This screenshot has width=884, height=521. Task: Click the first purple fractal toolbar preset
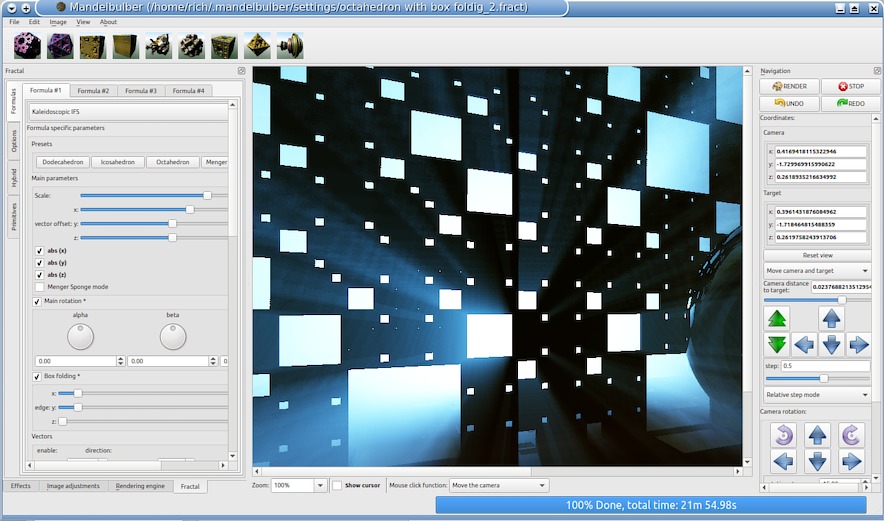click(x=27, y=46)
